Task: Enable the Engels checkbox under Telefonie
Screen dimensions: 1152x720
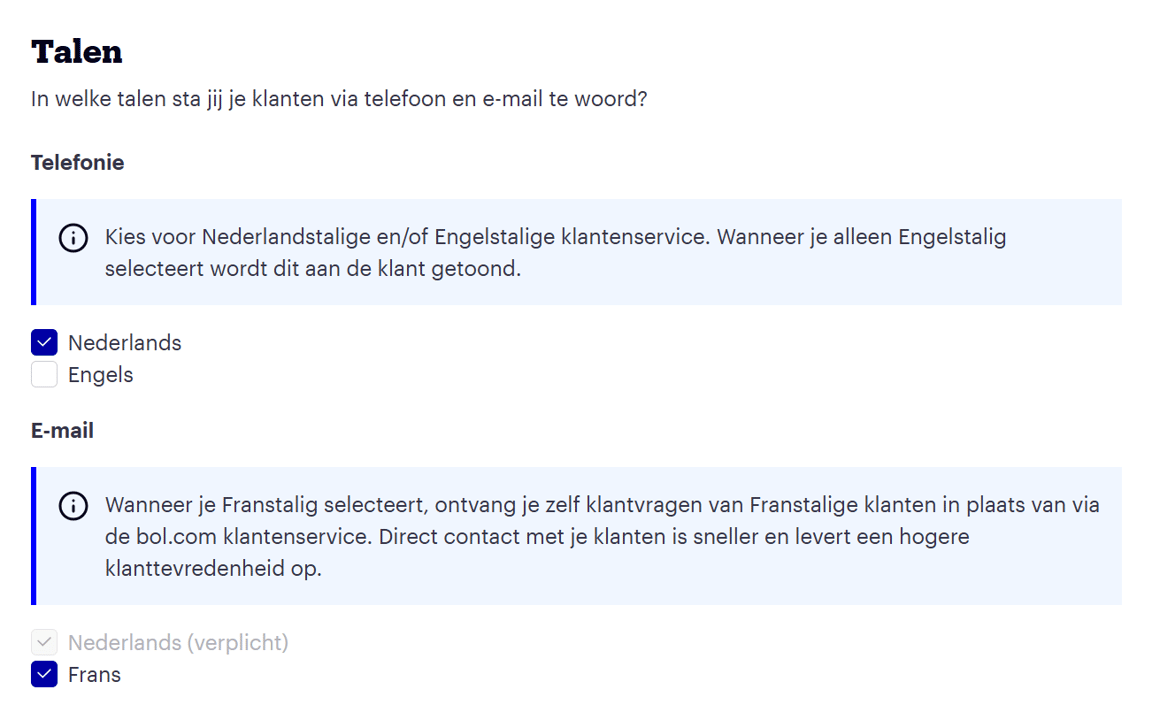Action: pyautogui.click(x=43, y=374)
